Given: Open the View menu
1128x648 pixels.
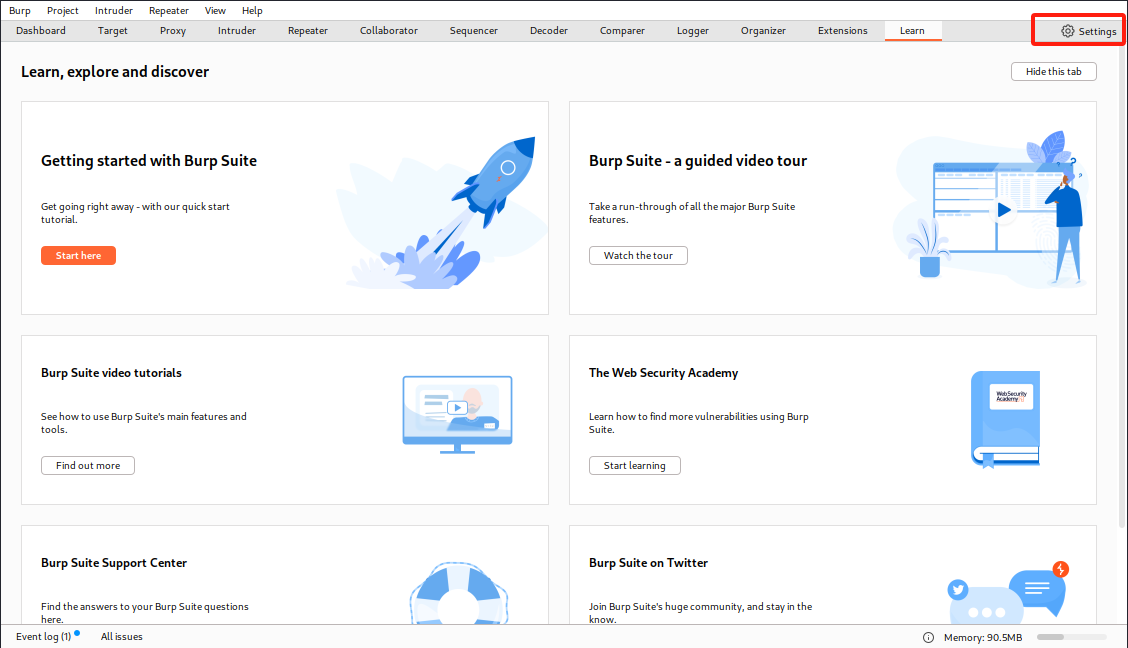Looking at the screenshot, I should click(215, 11).
